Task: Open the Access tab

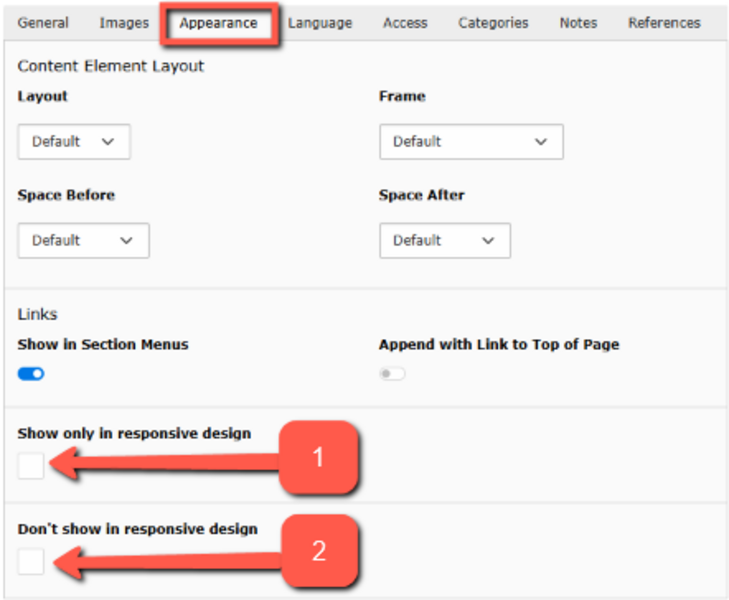Action: coord(405,23)
